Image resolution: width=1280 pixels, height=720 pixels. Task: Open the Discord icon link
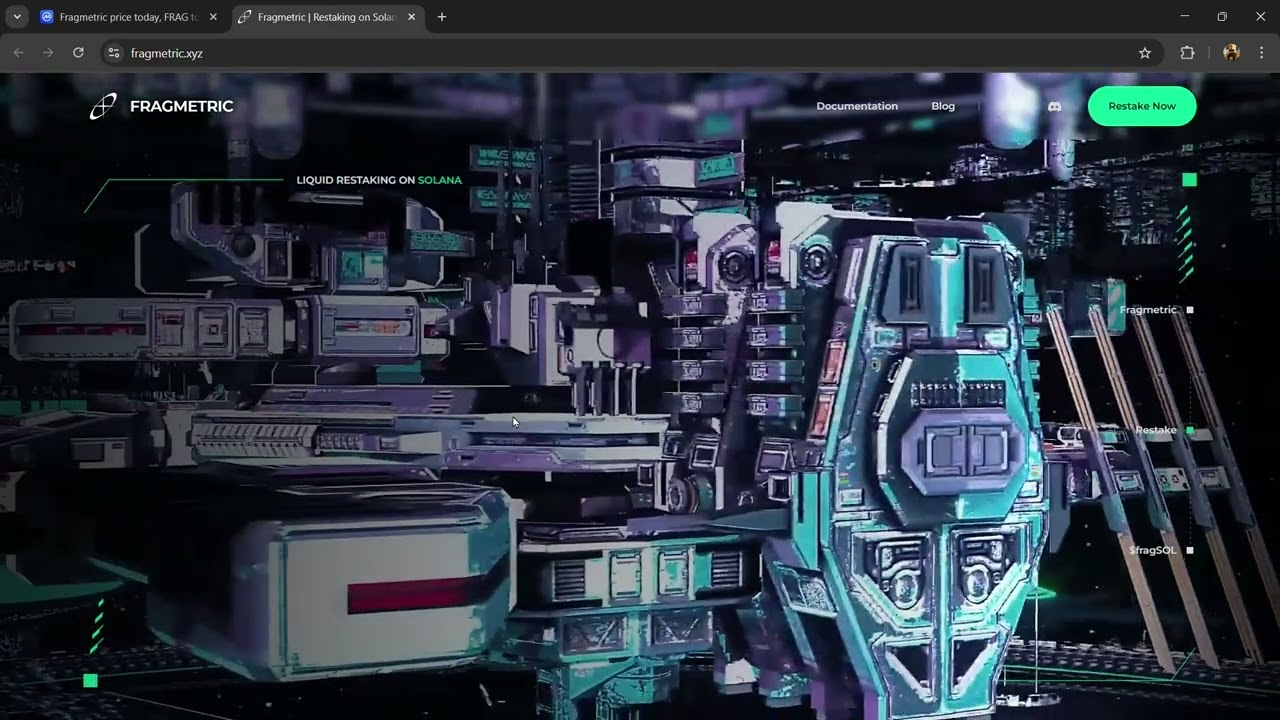tap(1054, 106)
